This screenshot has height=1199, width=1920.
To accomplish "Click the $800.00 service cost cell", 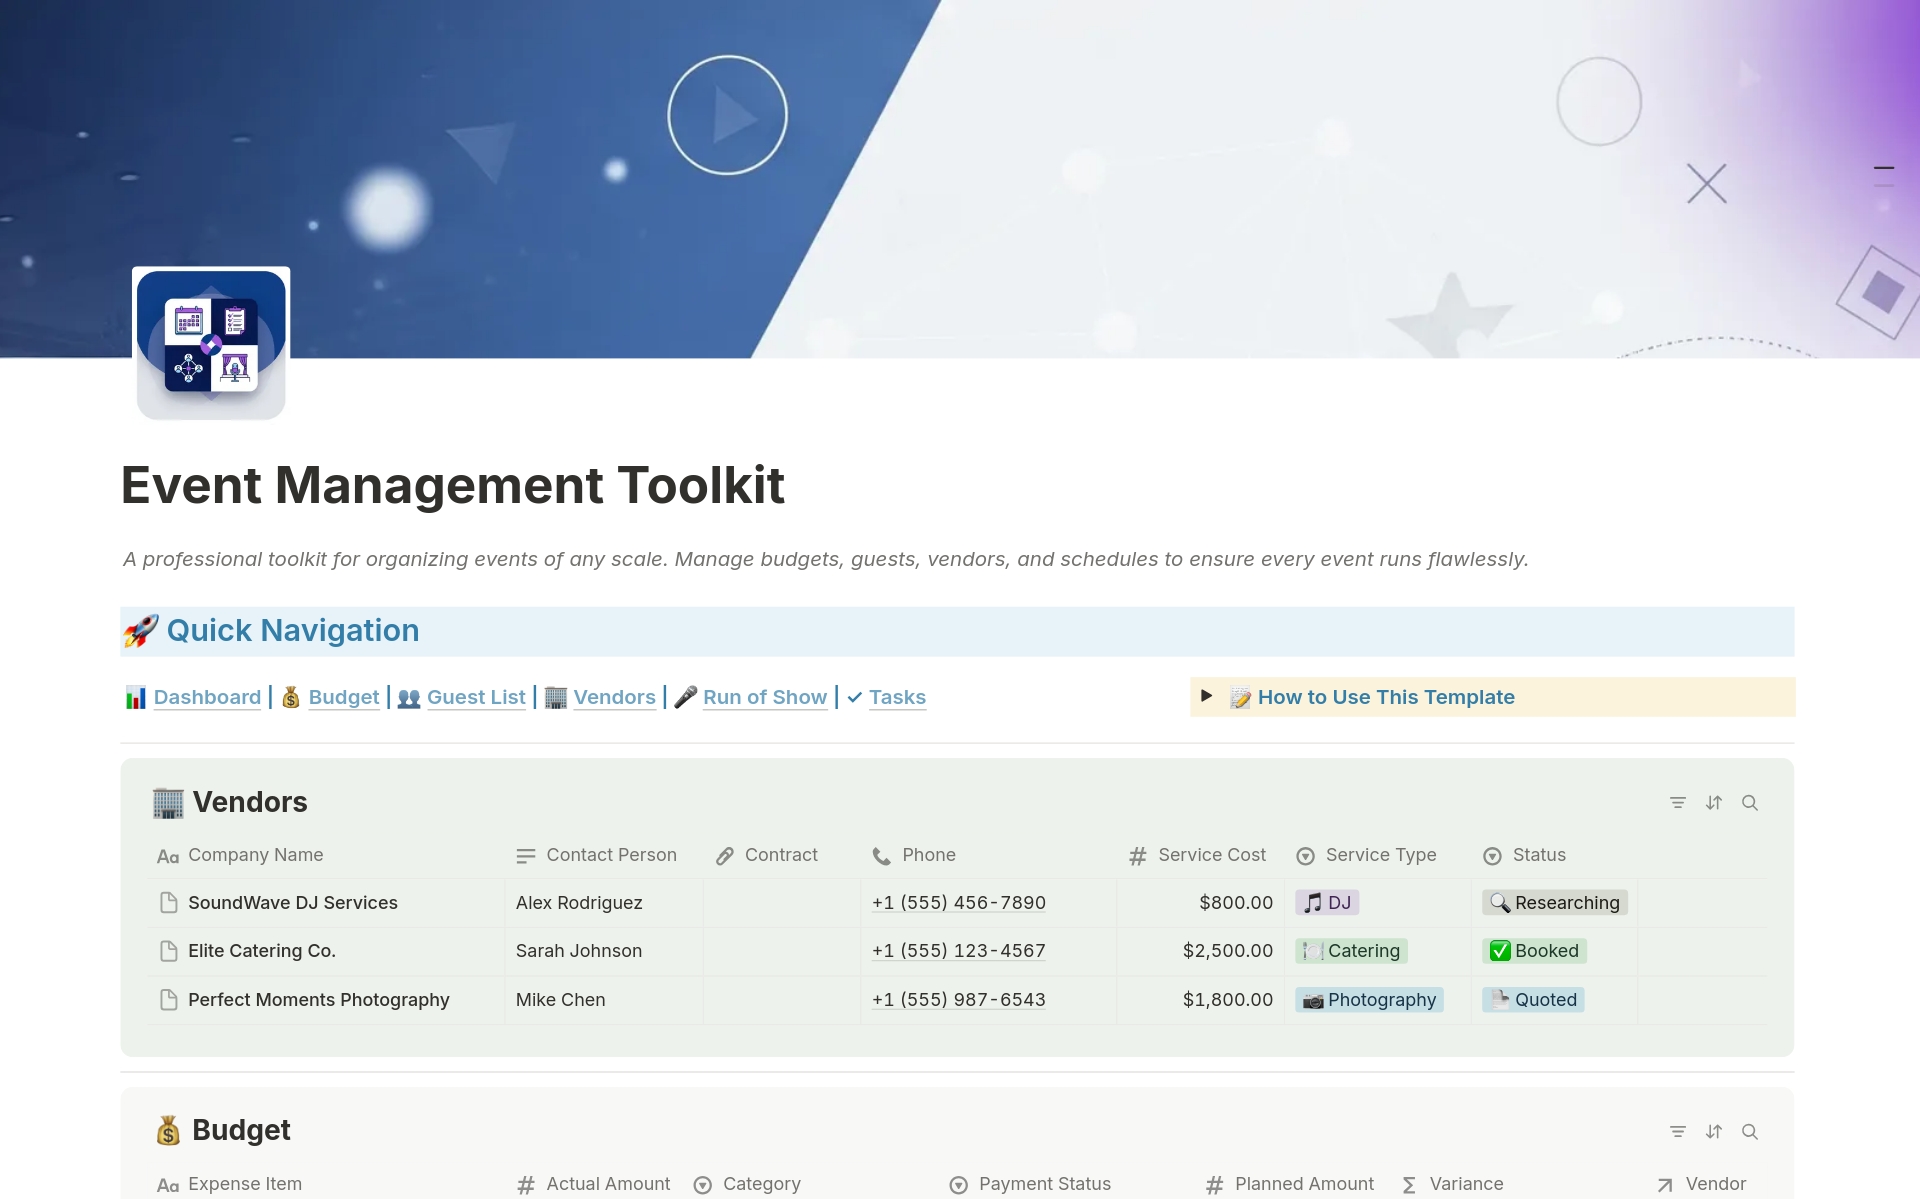I will (1200, 903).
